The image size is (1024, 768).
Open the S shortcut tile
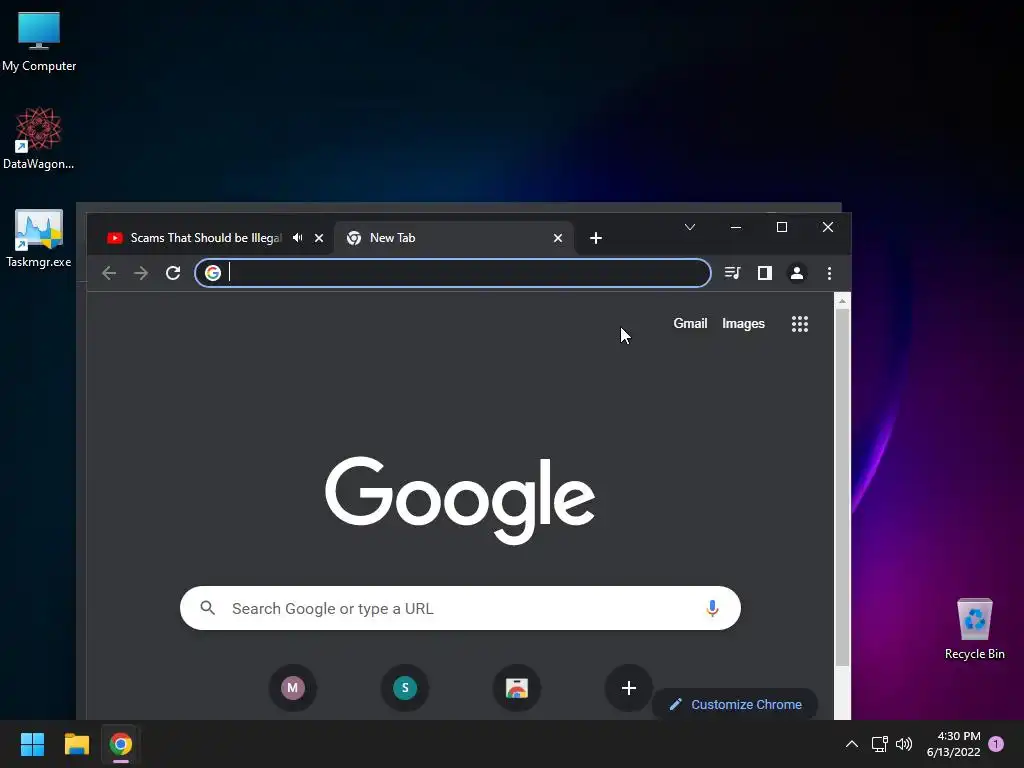405,688
